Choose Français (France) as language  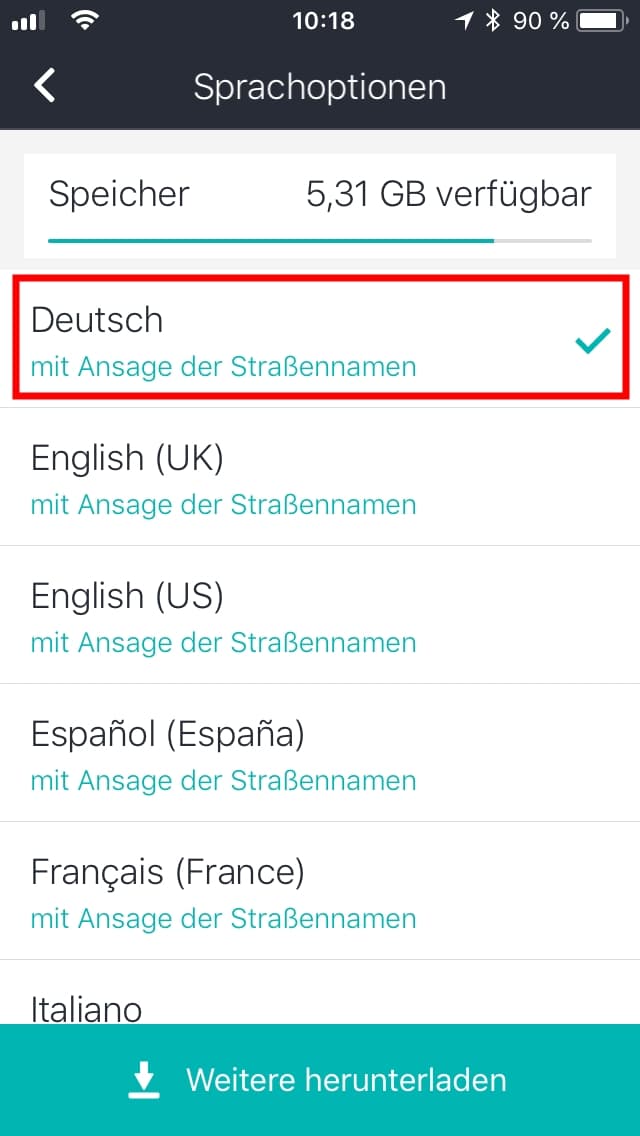click(x=320, y=891)
